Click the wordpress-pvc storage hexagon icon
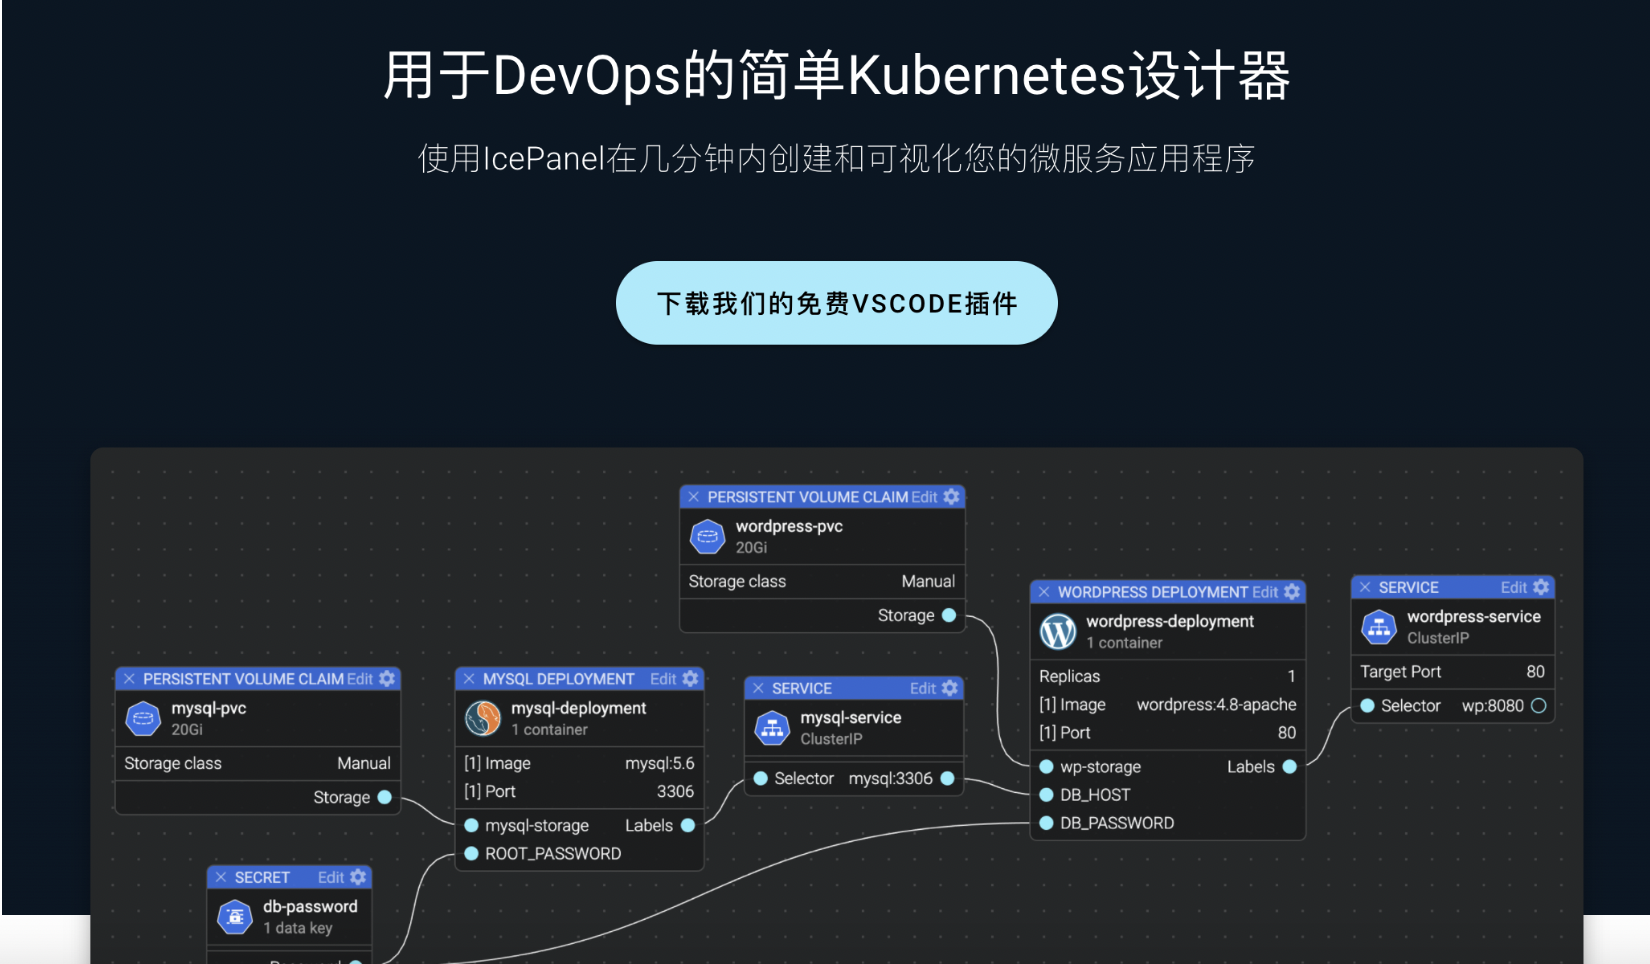This screenshot has width=1650, height=964. click(x=707, y=537)
